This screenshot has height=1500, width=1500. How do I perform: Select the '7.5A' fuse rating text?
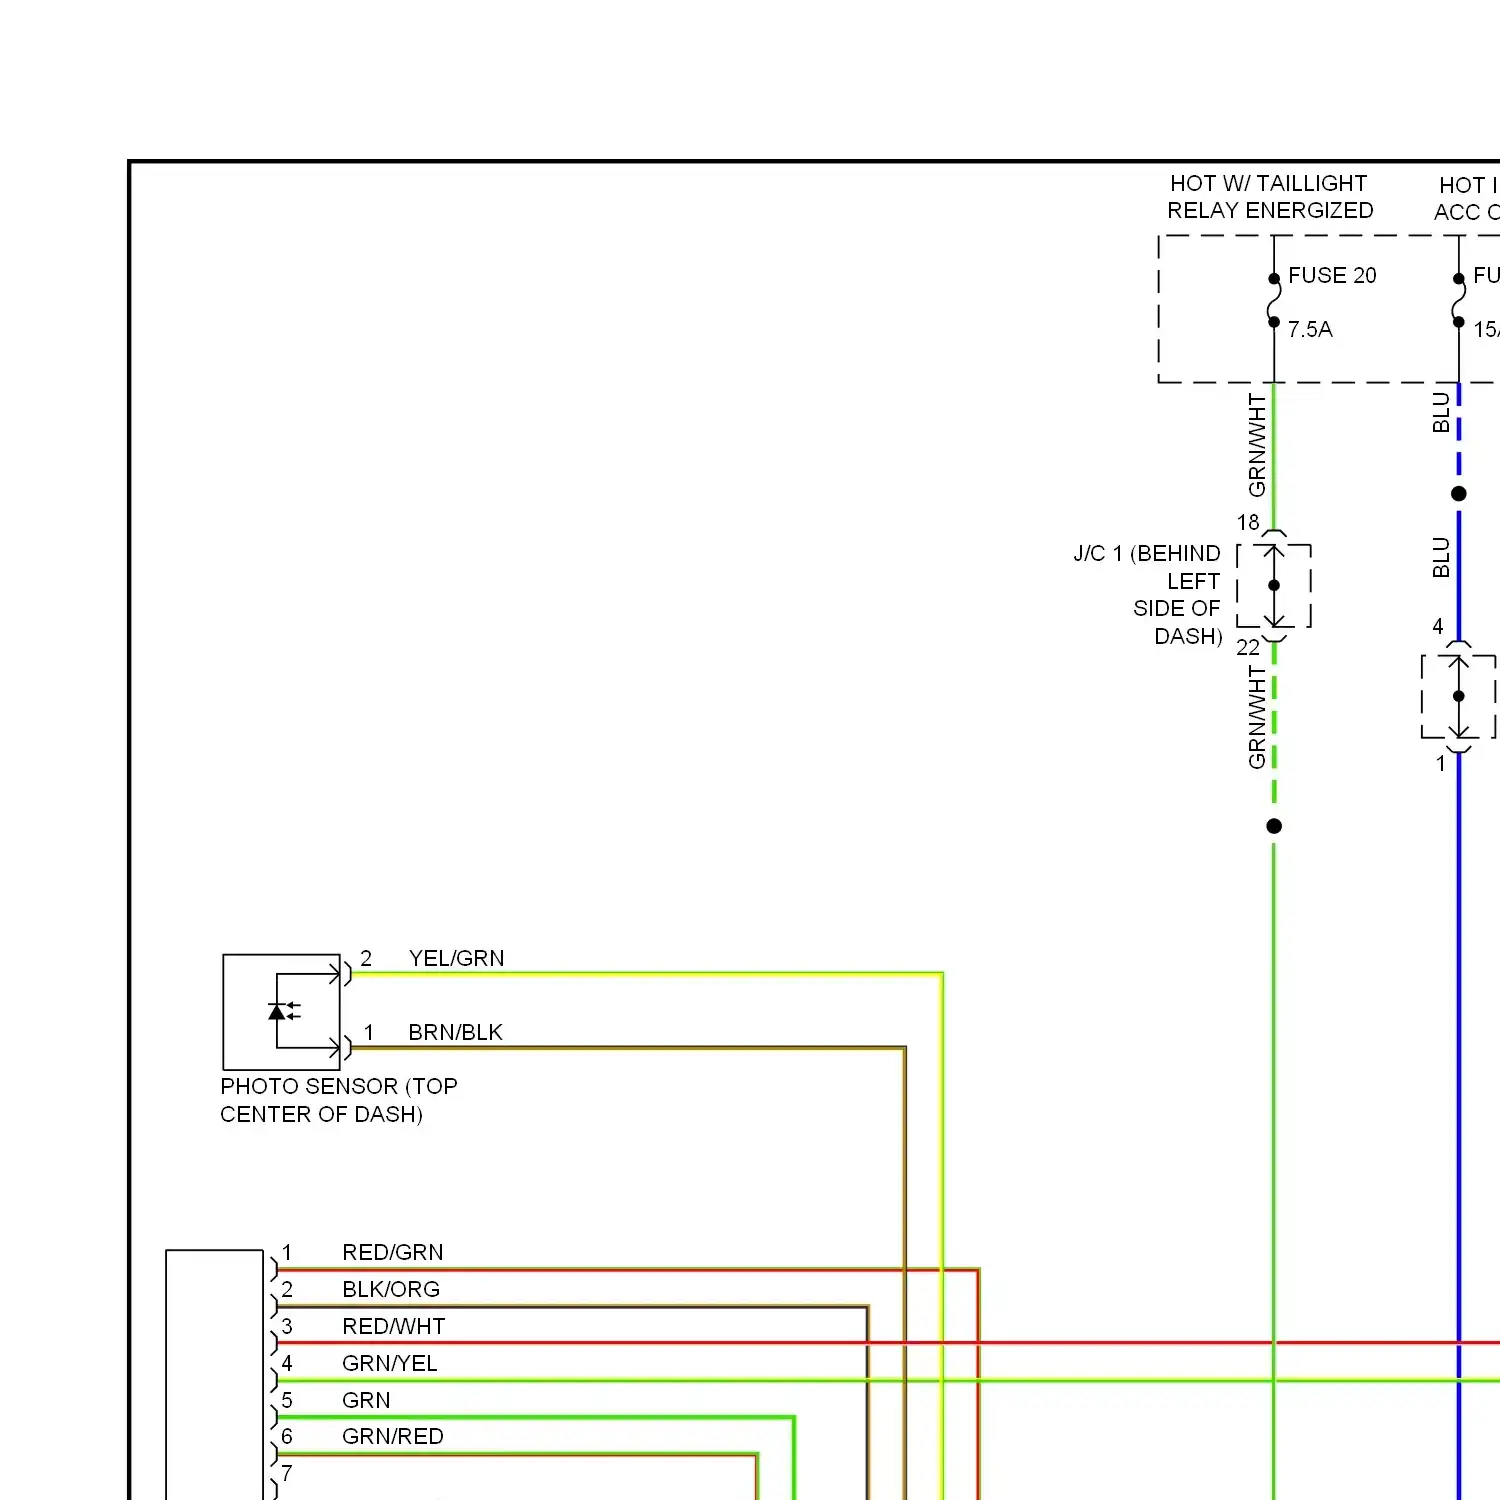click(x=1310, y=329)
